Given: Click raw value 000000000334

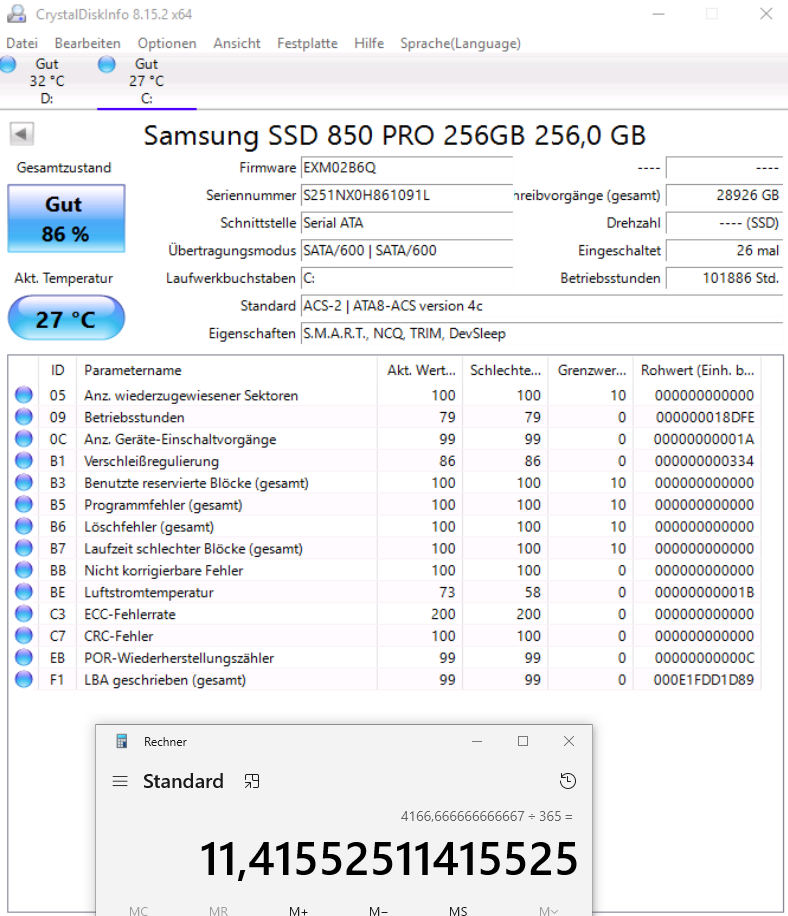Looking at the screenshot, I should [704, 462].
